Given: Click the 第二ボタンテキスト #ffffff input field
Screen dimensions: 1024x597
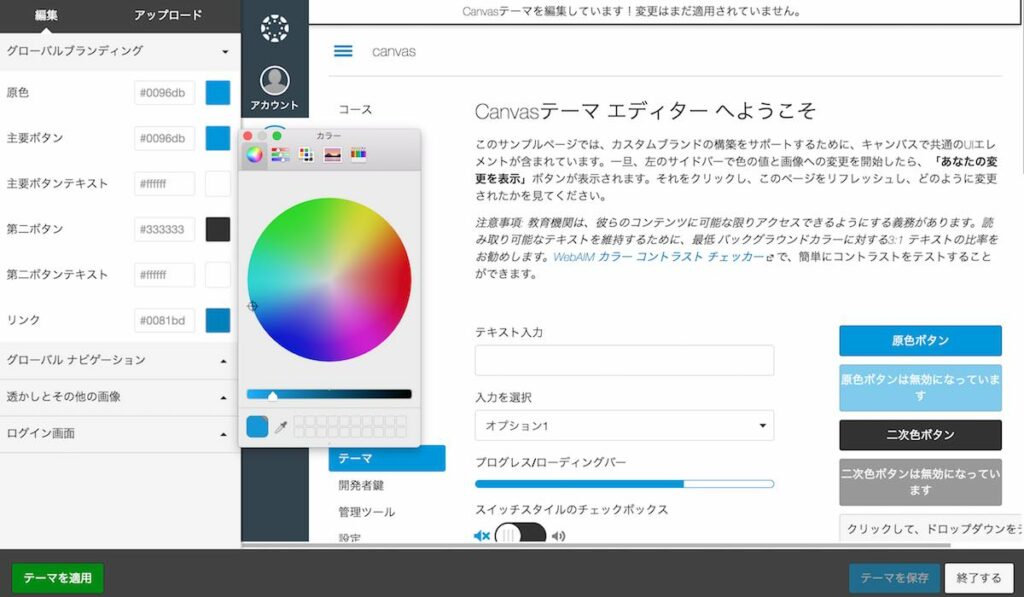Looking at the screenshot, I should pos(165,275).
